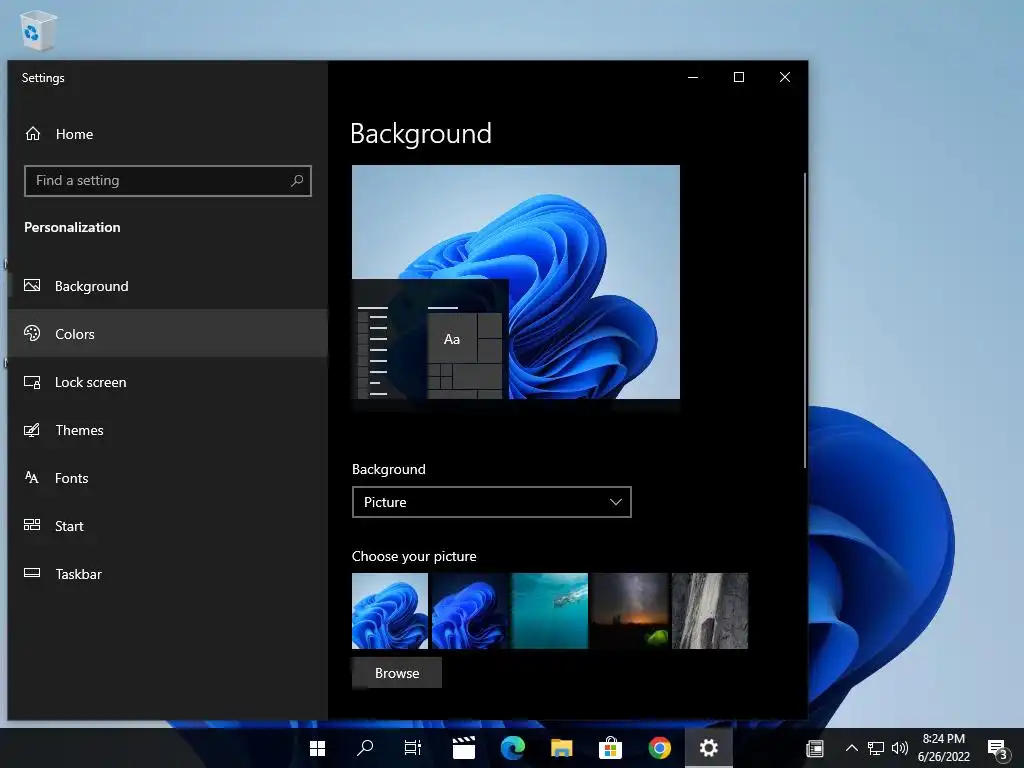Open the notification center icon
Viewport: 1024px width, 768px height.
tap(997, 749)
